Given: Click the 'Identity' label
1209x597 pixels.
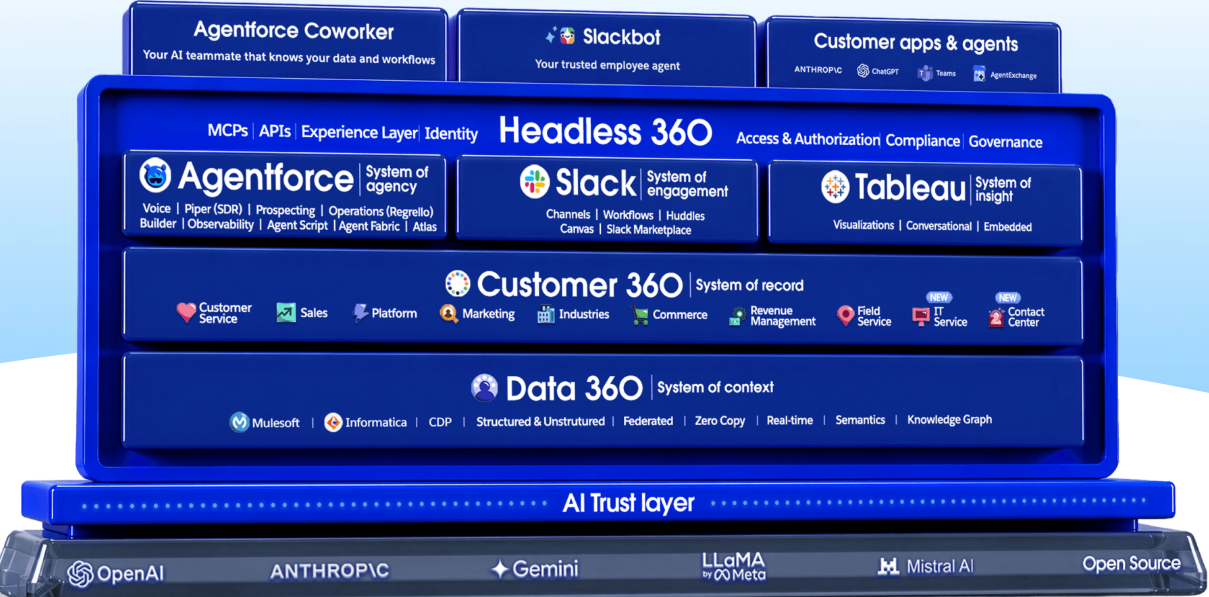Looking at the screenshot, I should [451, 133].
